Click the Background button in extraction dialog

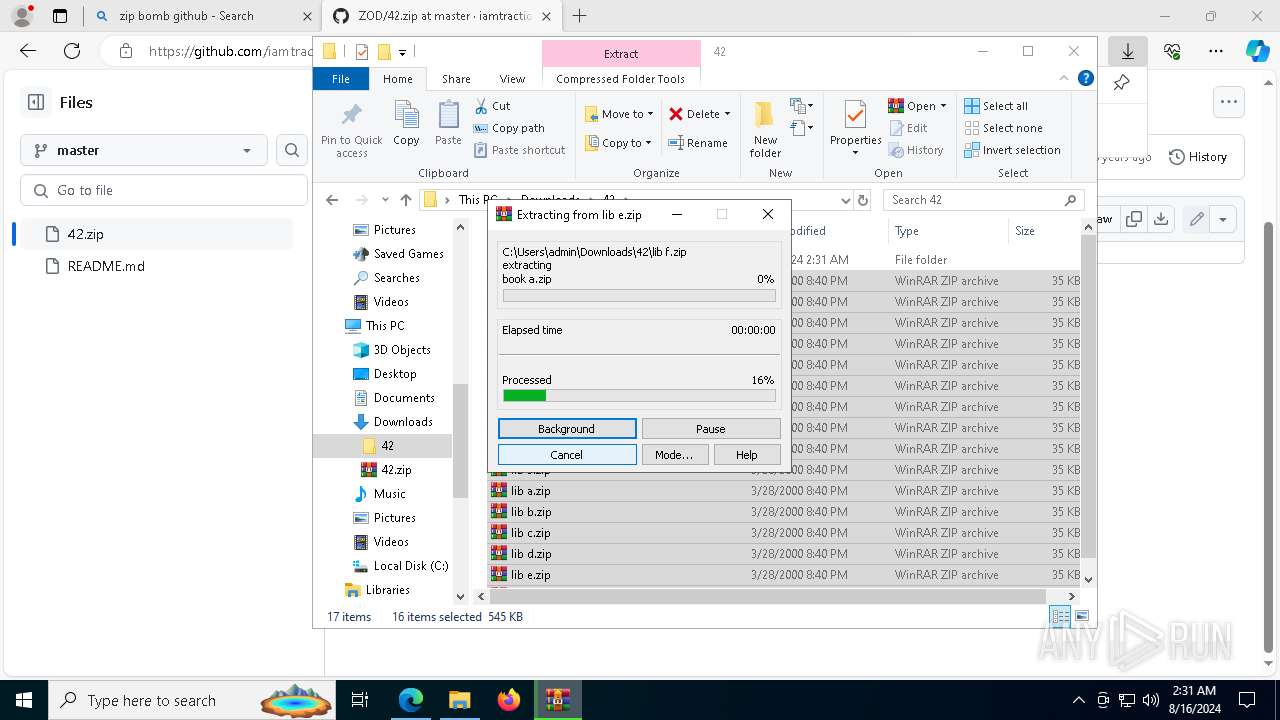[x=567, y=429]
